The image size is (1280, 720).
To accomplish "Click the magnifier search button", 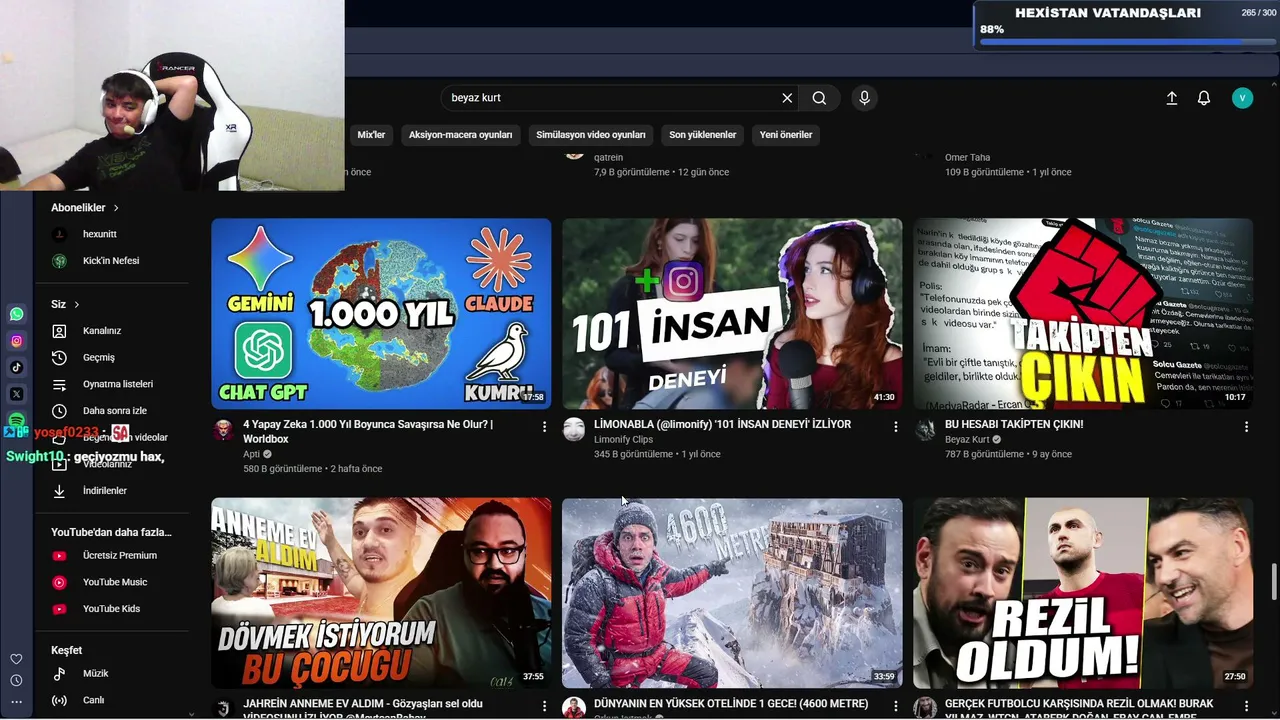I will [819, 98].
